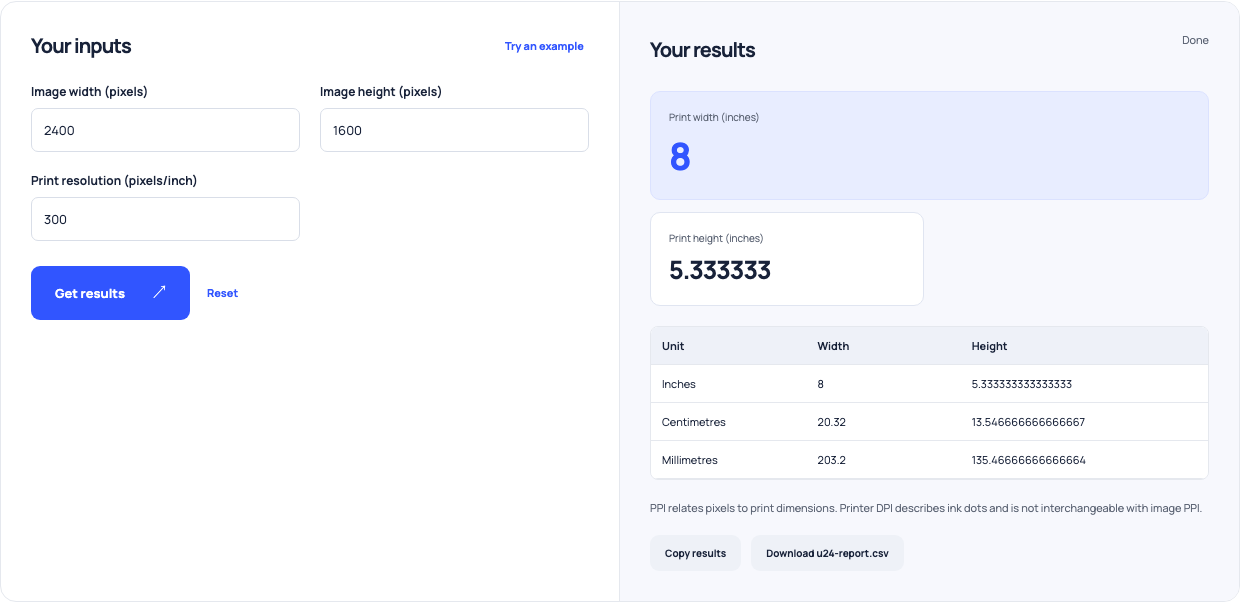Click the Inches row label

click(679, 384)
